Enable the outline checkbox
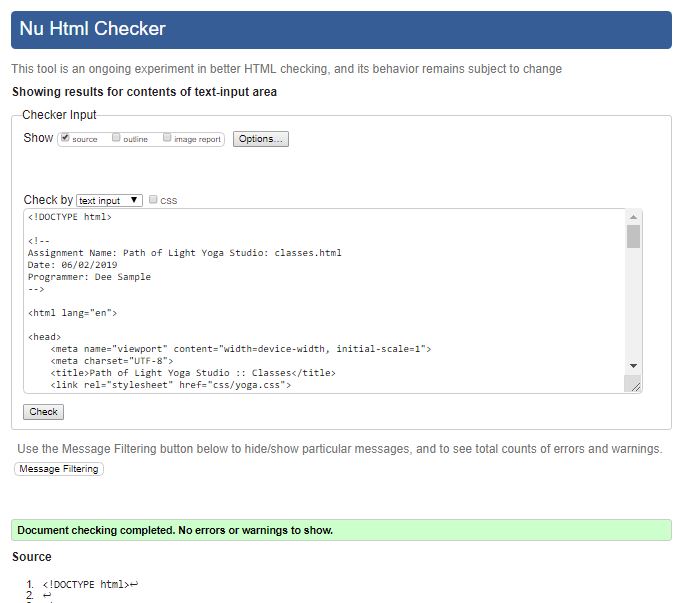The image size is (685, 603). 116,138
